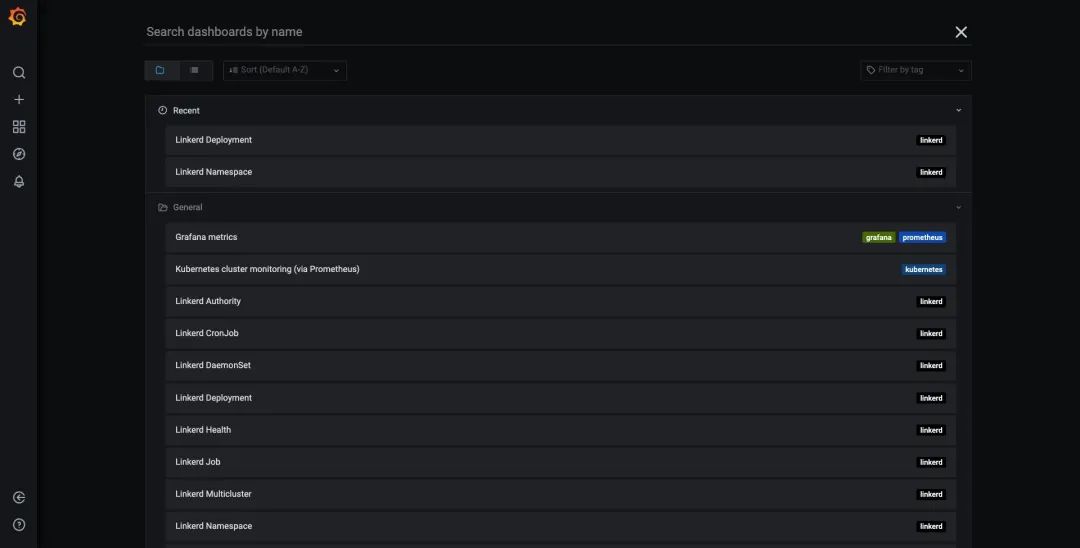Open the Linkerd Health dashboard
Screen dimensions: 1080x548
[x=561, y=430]
